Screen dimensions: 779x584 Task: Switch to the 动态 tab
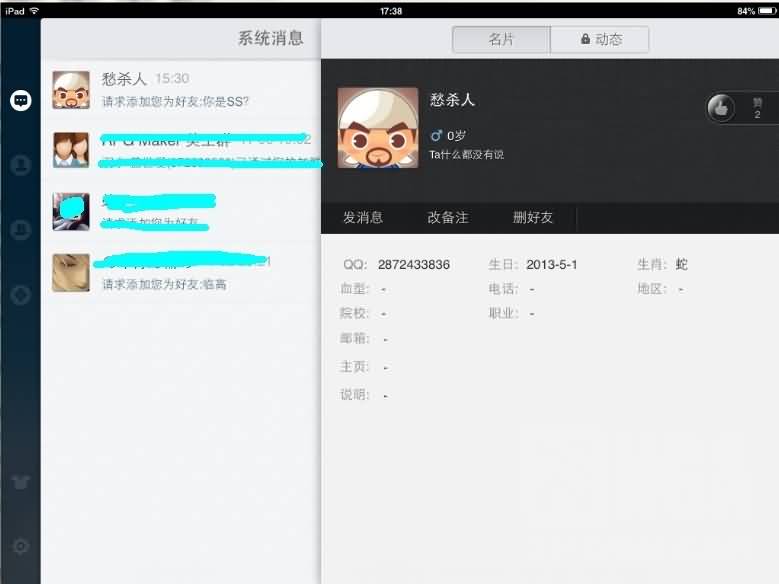(600, 39)
